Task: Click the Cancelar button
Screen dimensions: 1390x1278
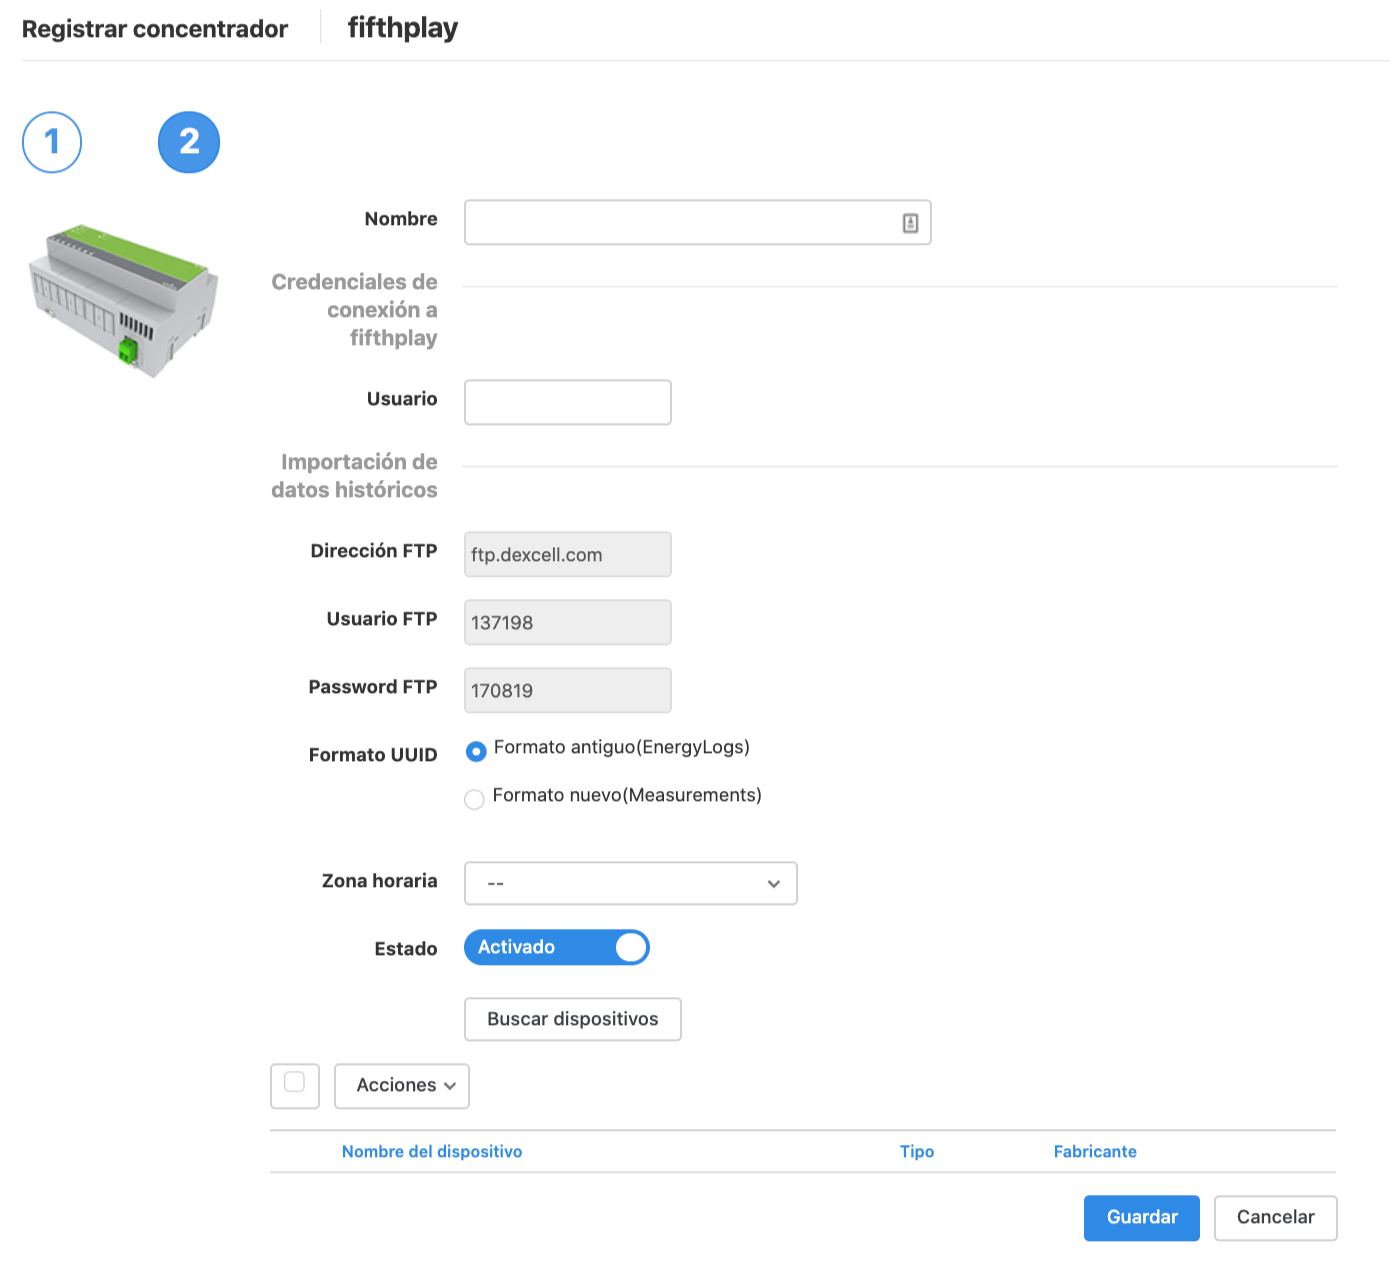Action: pos(1276,1218)
